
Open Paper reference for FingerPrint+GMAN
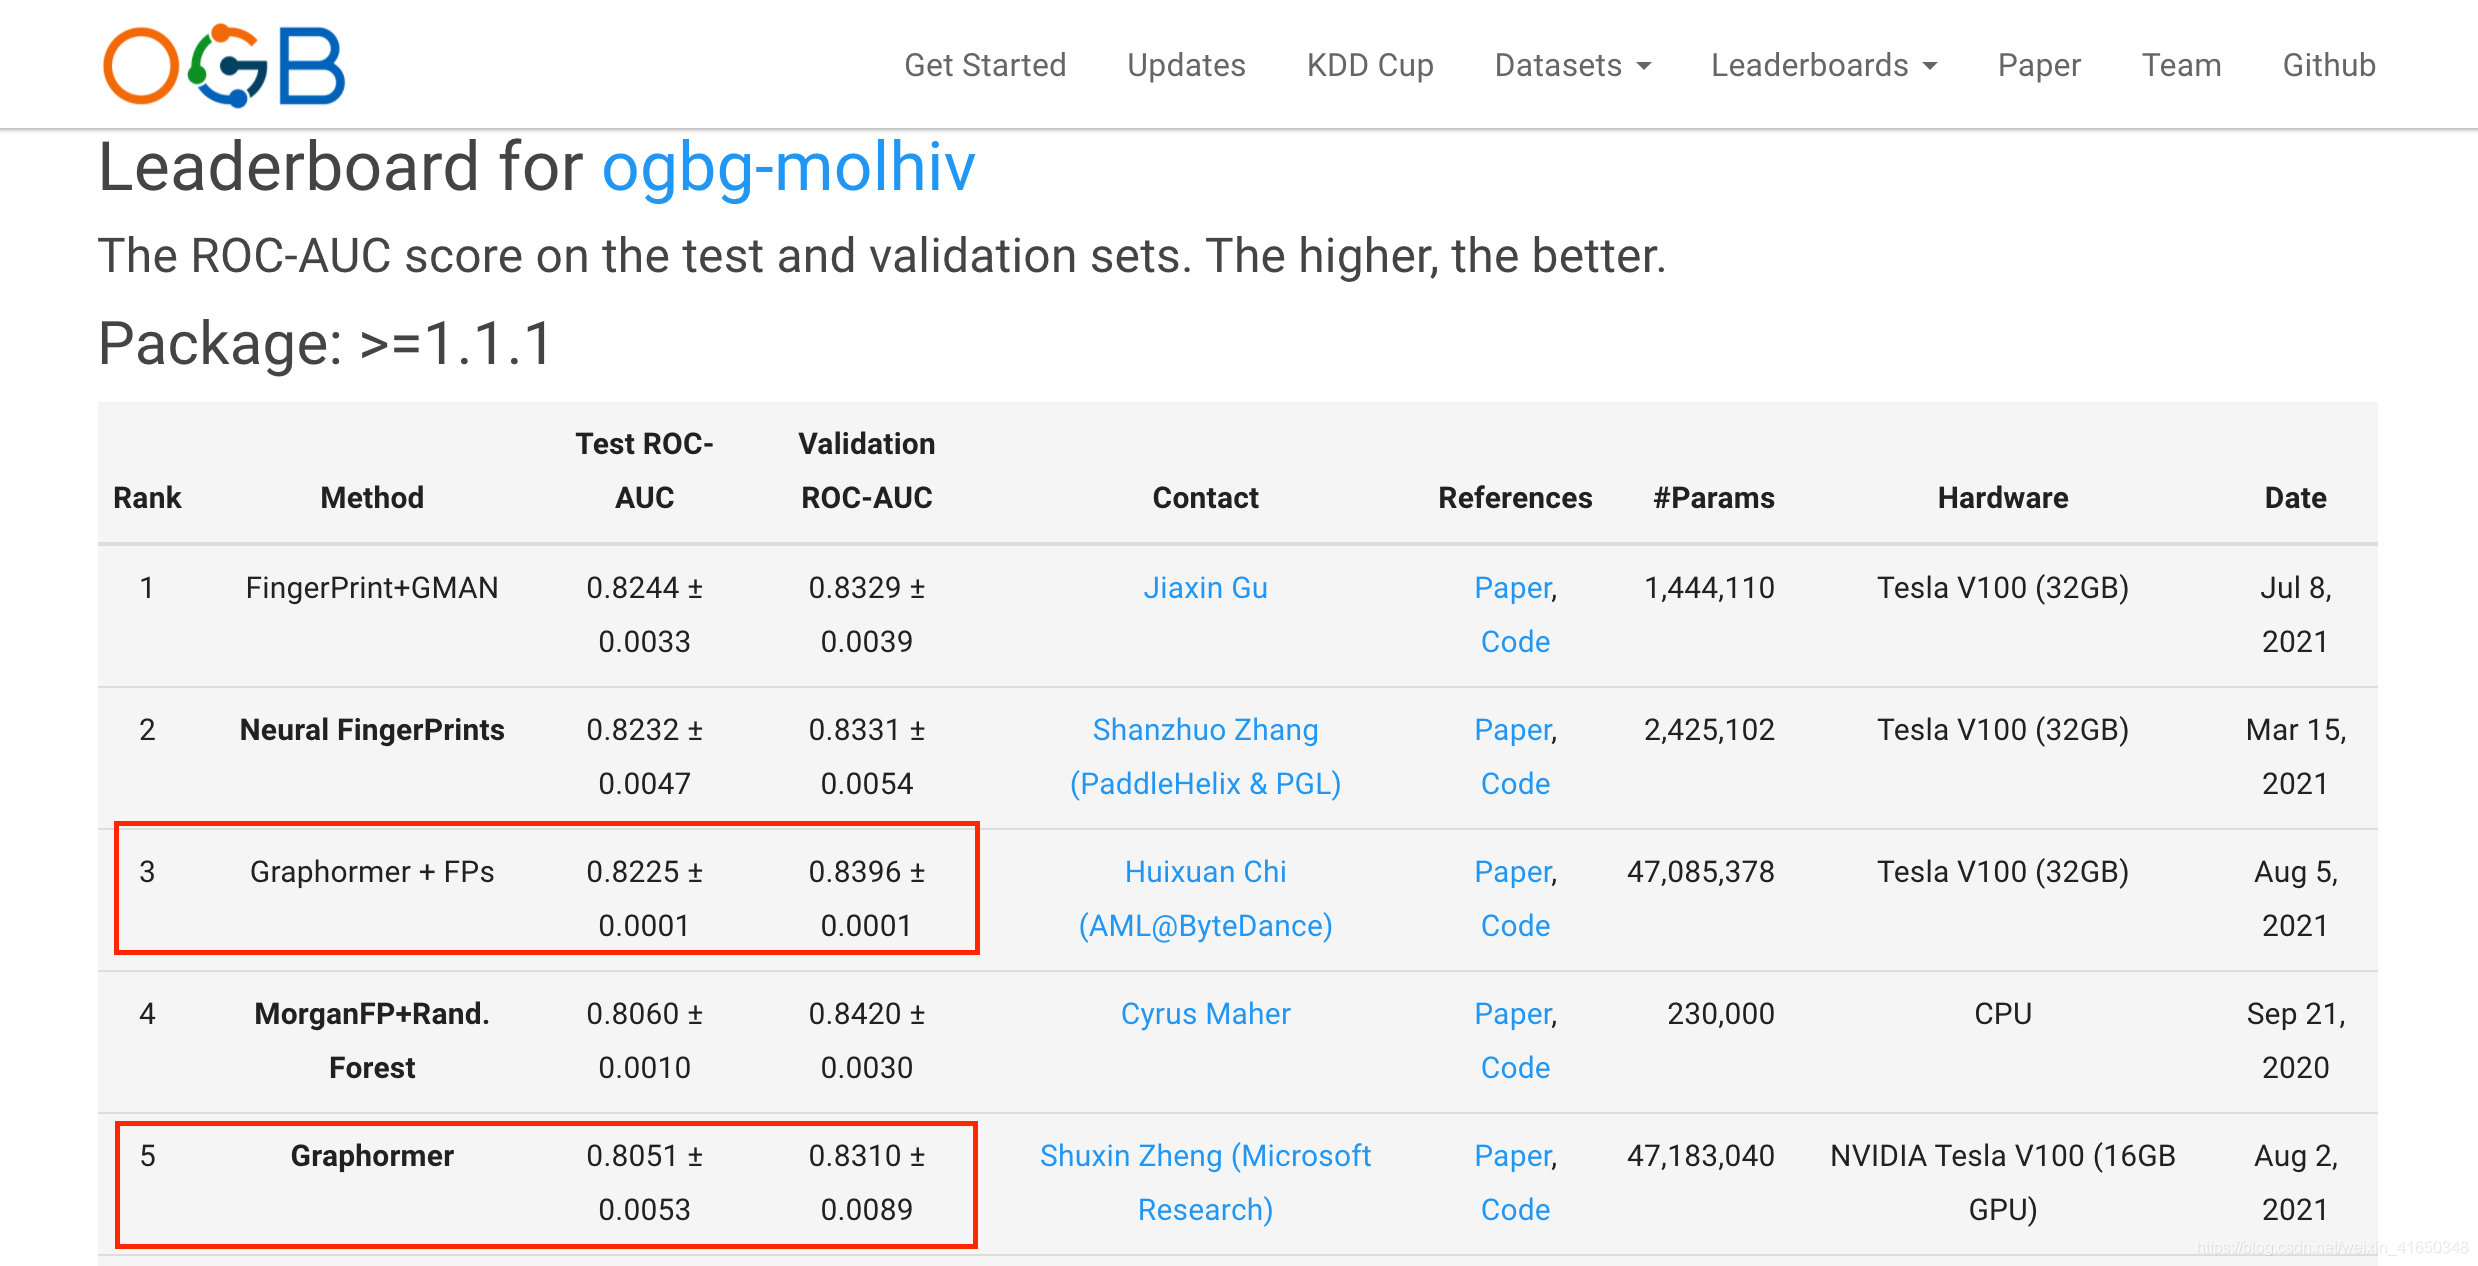tap(1514, 587)
